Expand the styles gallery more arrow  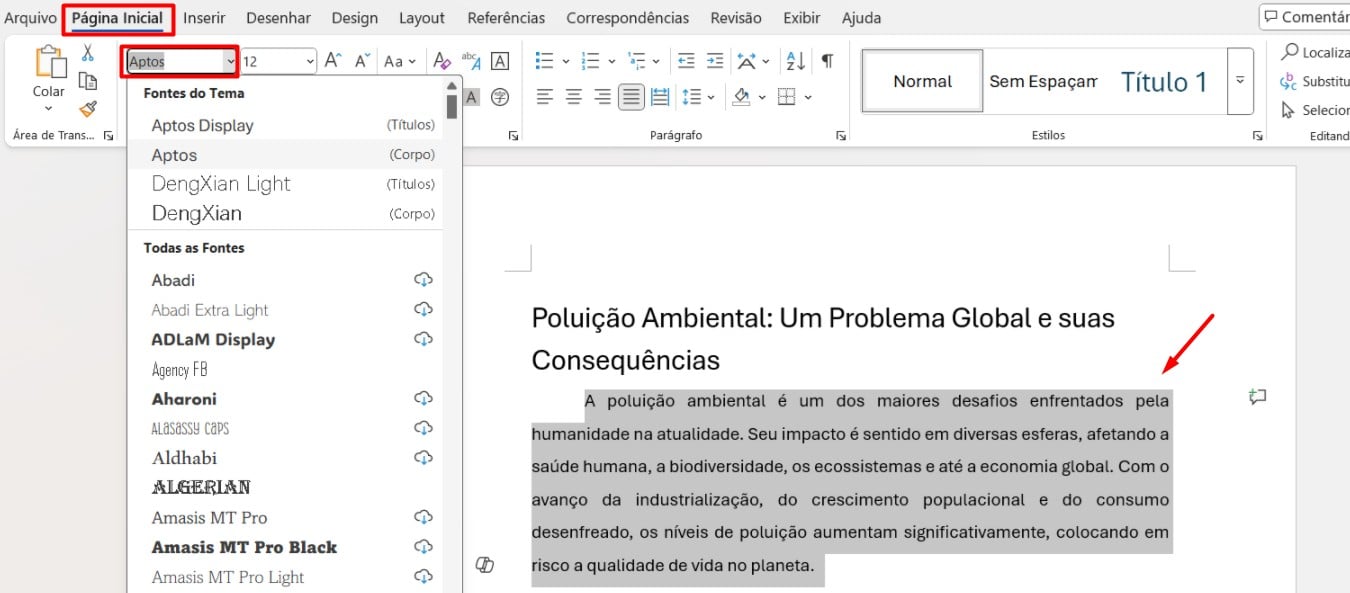[x=1240, y=80]
